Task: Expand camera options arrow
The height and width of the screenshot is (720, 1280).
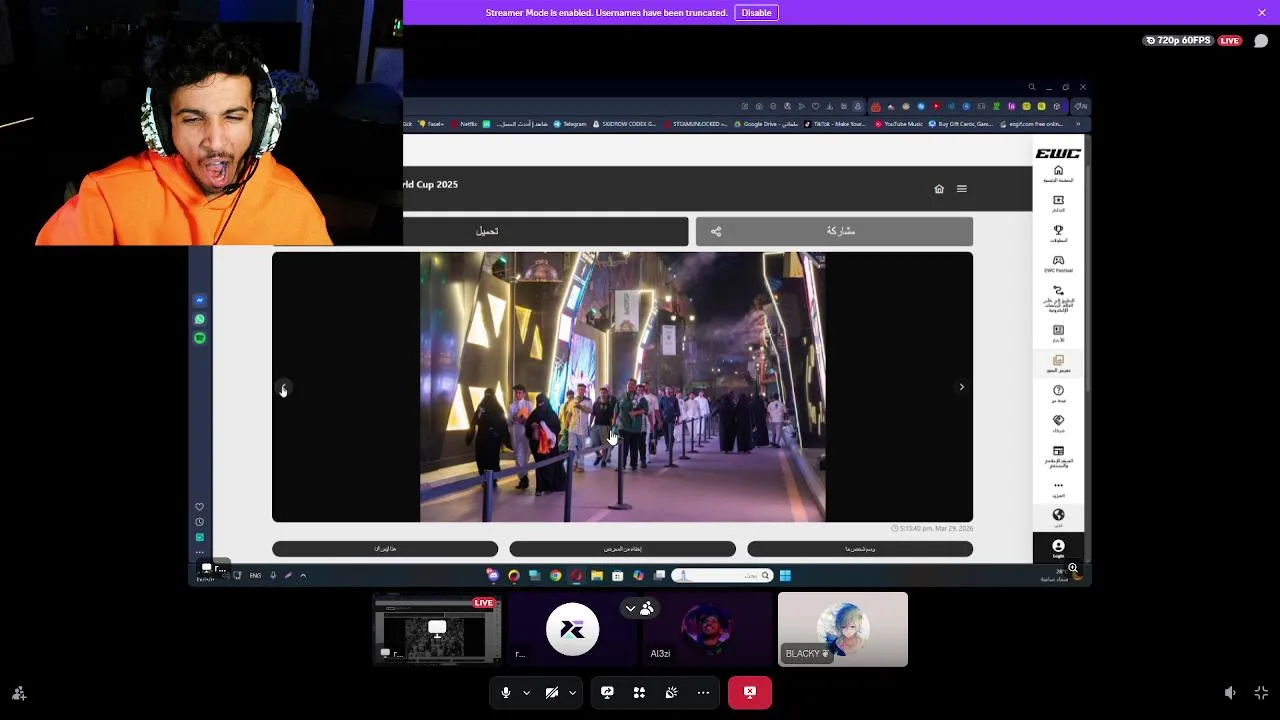Action: click(x=572, y=692)
